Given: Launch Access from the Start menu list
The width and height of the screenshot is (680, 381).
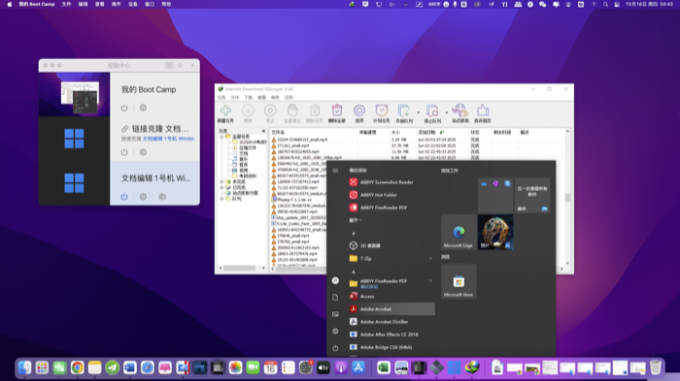Looking at the screenshot, I should [362, 296].
